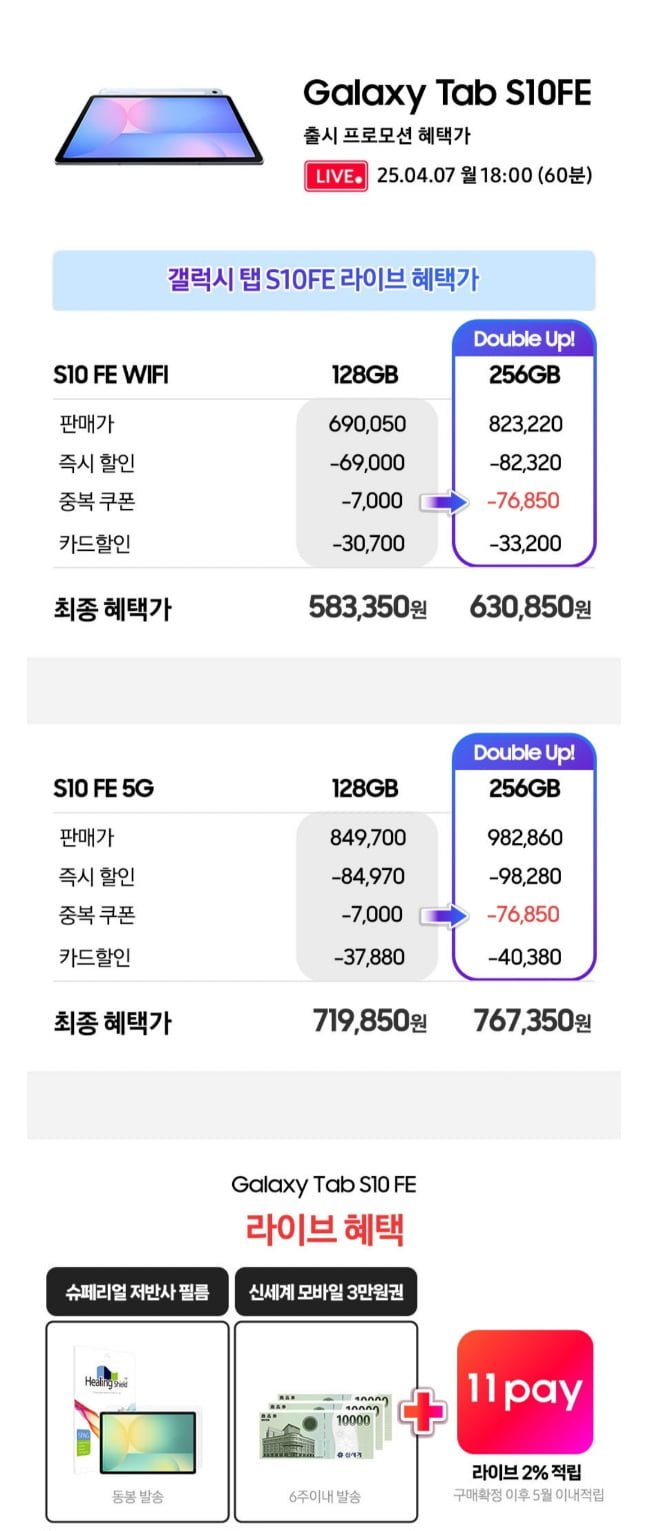The image size is (648, 1531).
Task: Click the 5G section blue arrow icon
Action: 443,915
